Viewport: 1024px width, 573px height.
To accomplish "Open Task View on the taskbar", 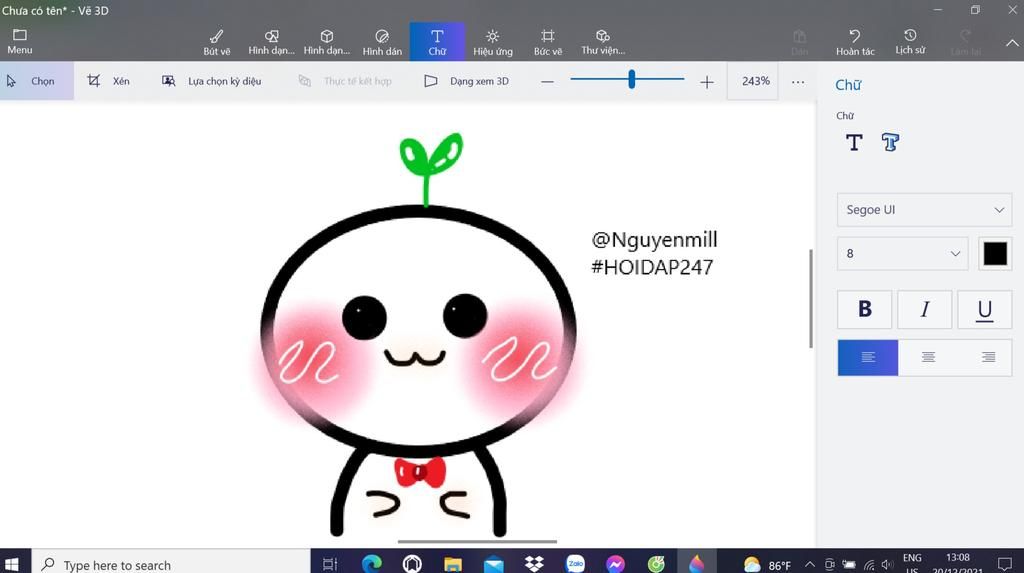I will 330,564.
